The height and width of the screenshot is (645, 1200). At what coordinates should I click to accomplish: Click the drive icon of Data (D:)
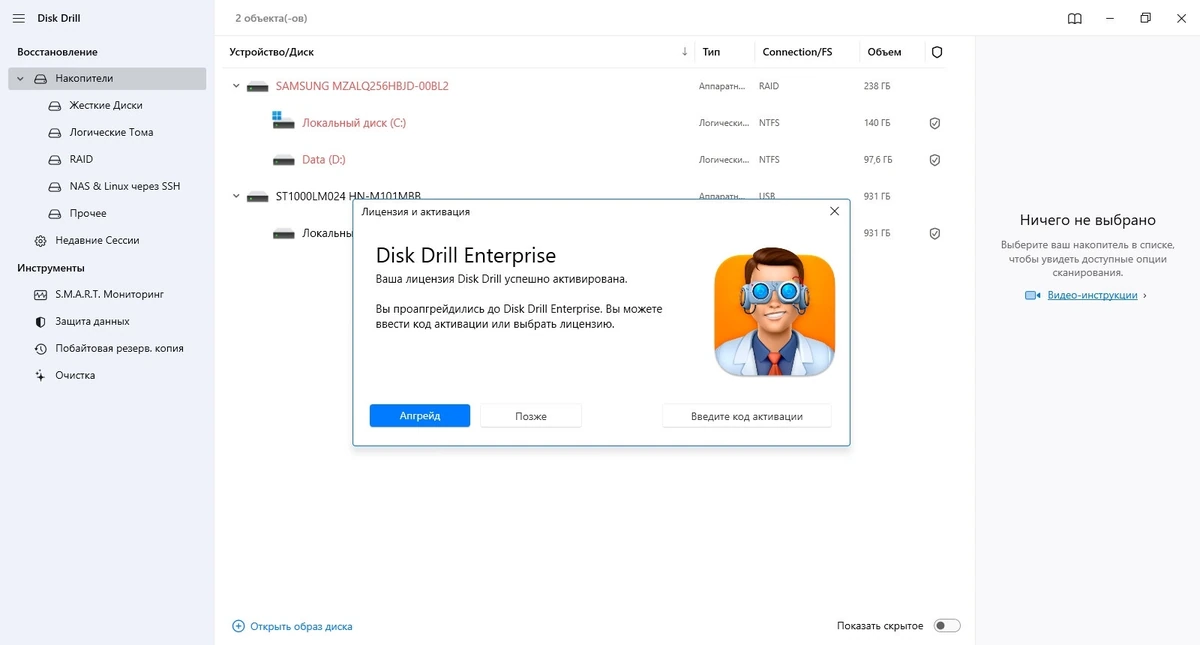pos(284,160)
